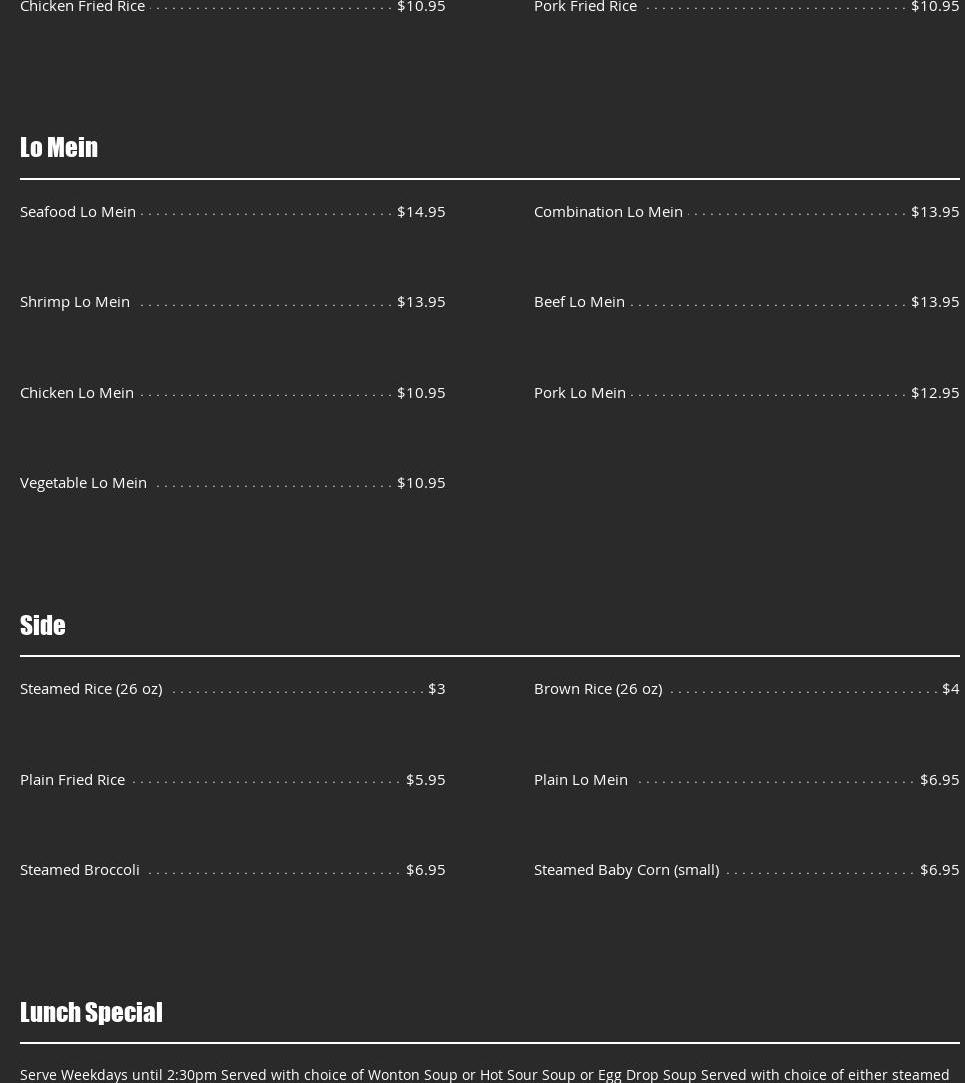Click the Lo Mein section heading
The width and height of the screenshot is (965, 1083).
(x=59, y=147)
